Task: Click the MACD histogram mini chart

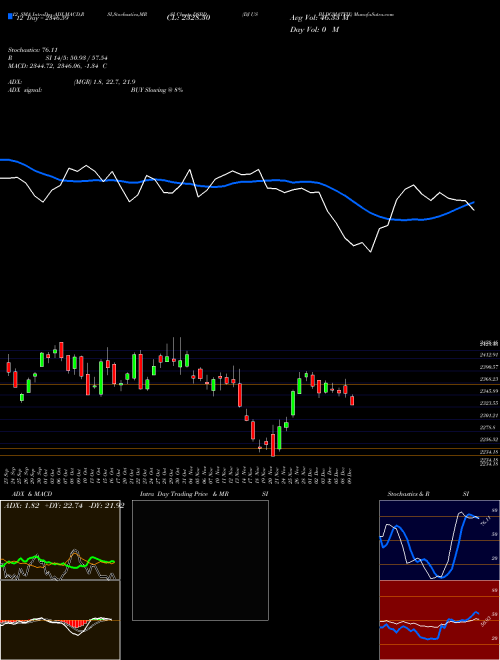Action: coord(60,620)
